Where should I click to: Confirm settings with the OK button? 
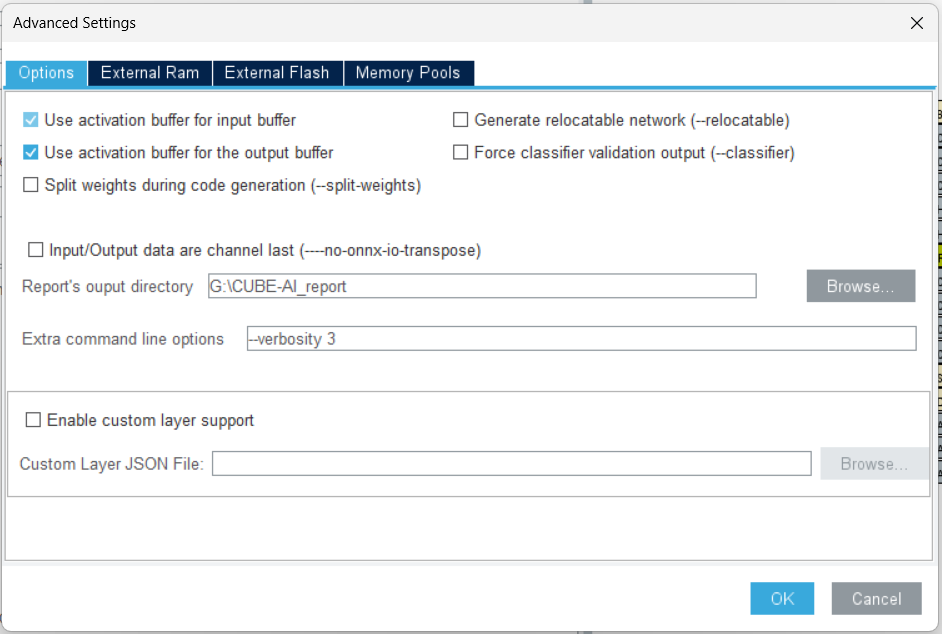[781, 598]
